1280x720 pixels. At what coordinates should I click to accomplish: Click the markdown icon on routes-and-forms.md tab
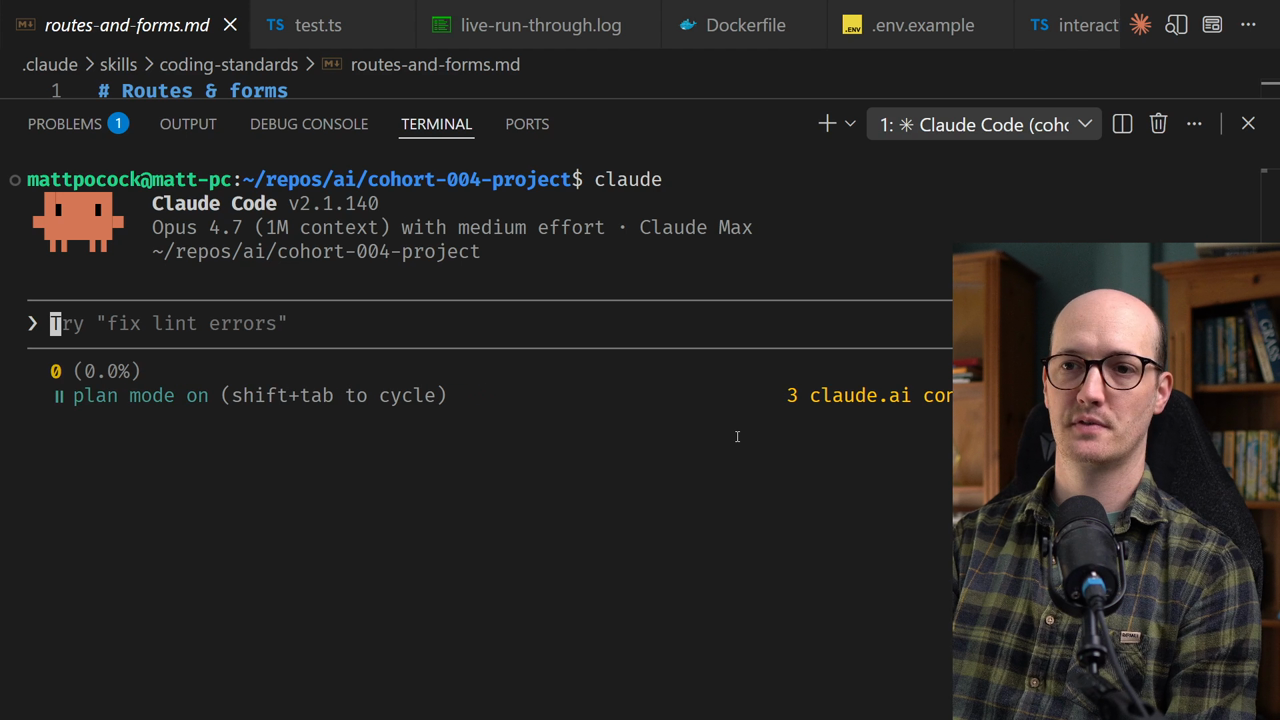(26, 25)
